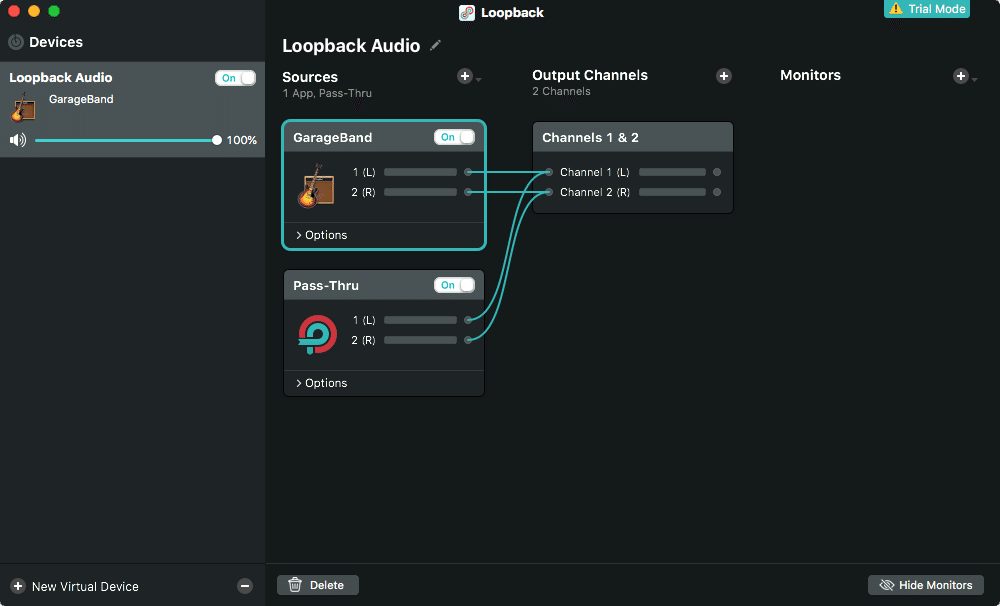Add a new source with the plus icon
Viewport: 1000px width, 606px height.
click(465, 77)
